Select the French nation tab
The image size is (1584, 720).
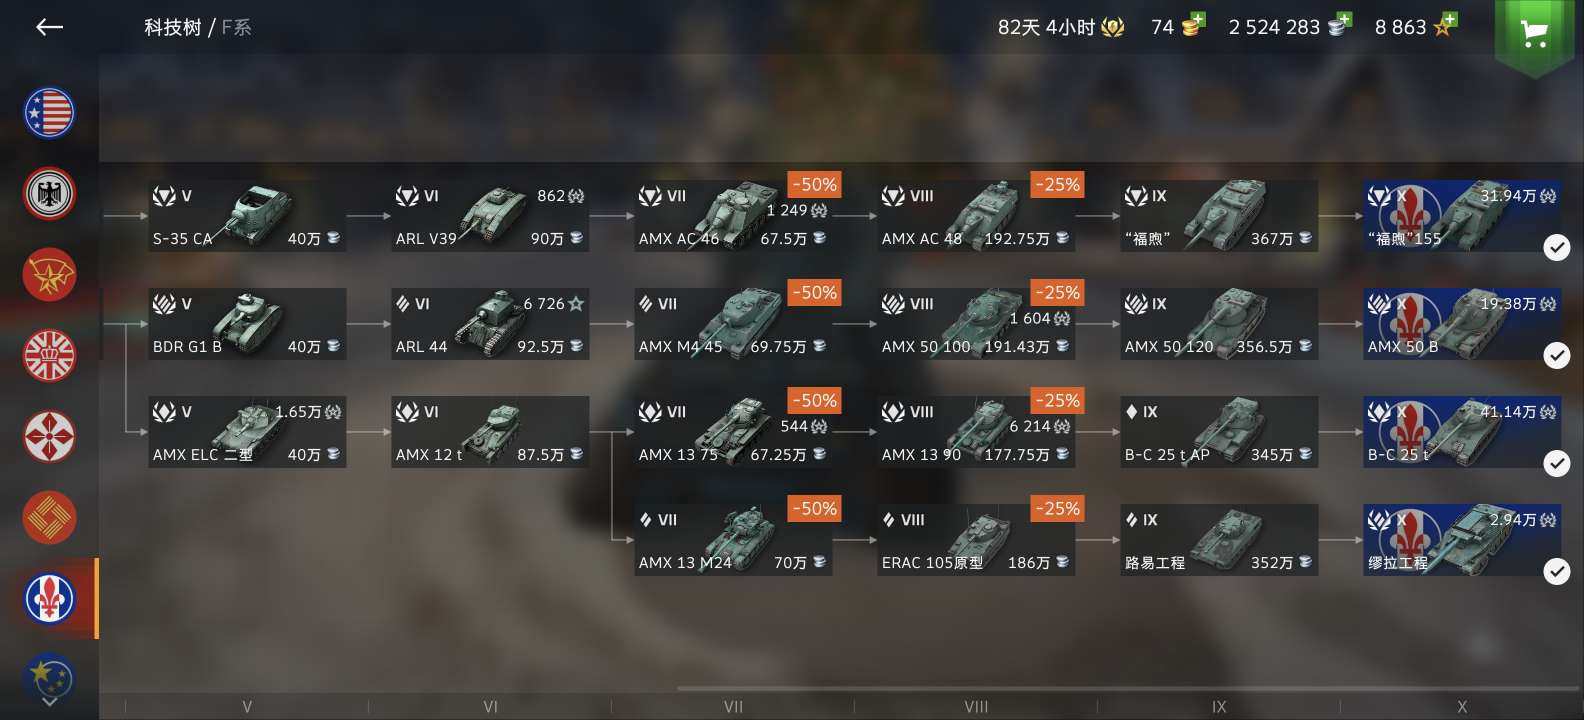[x=49, y=598]
